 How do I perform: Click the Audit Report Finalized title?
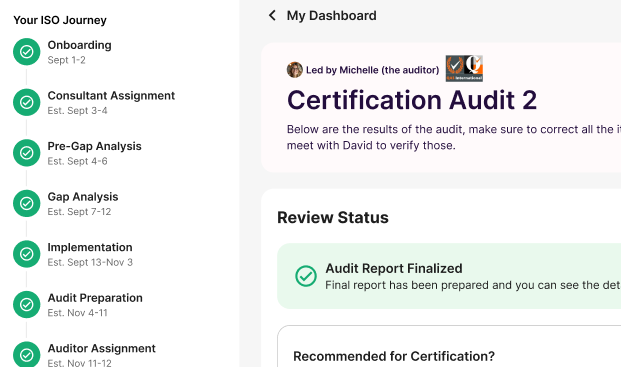[394, 268]
